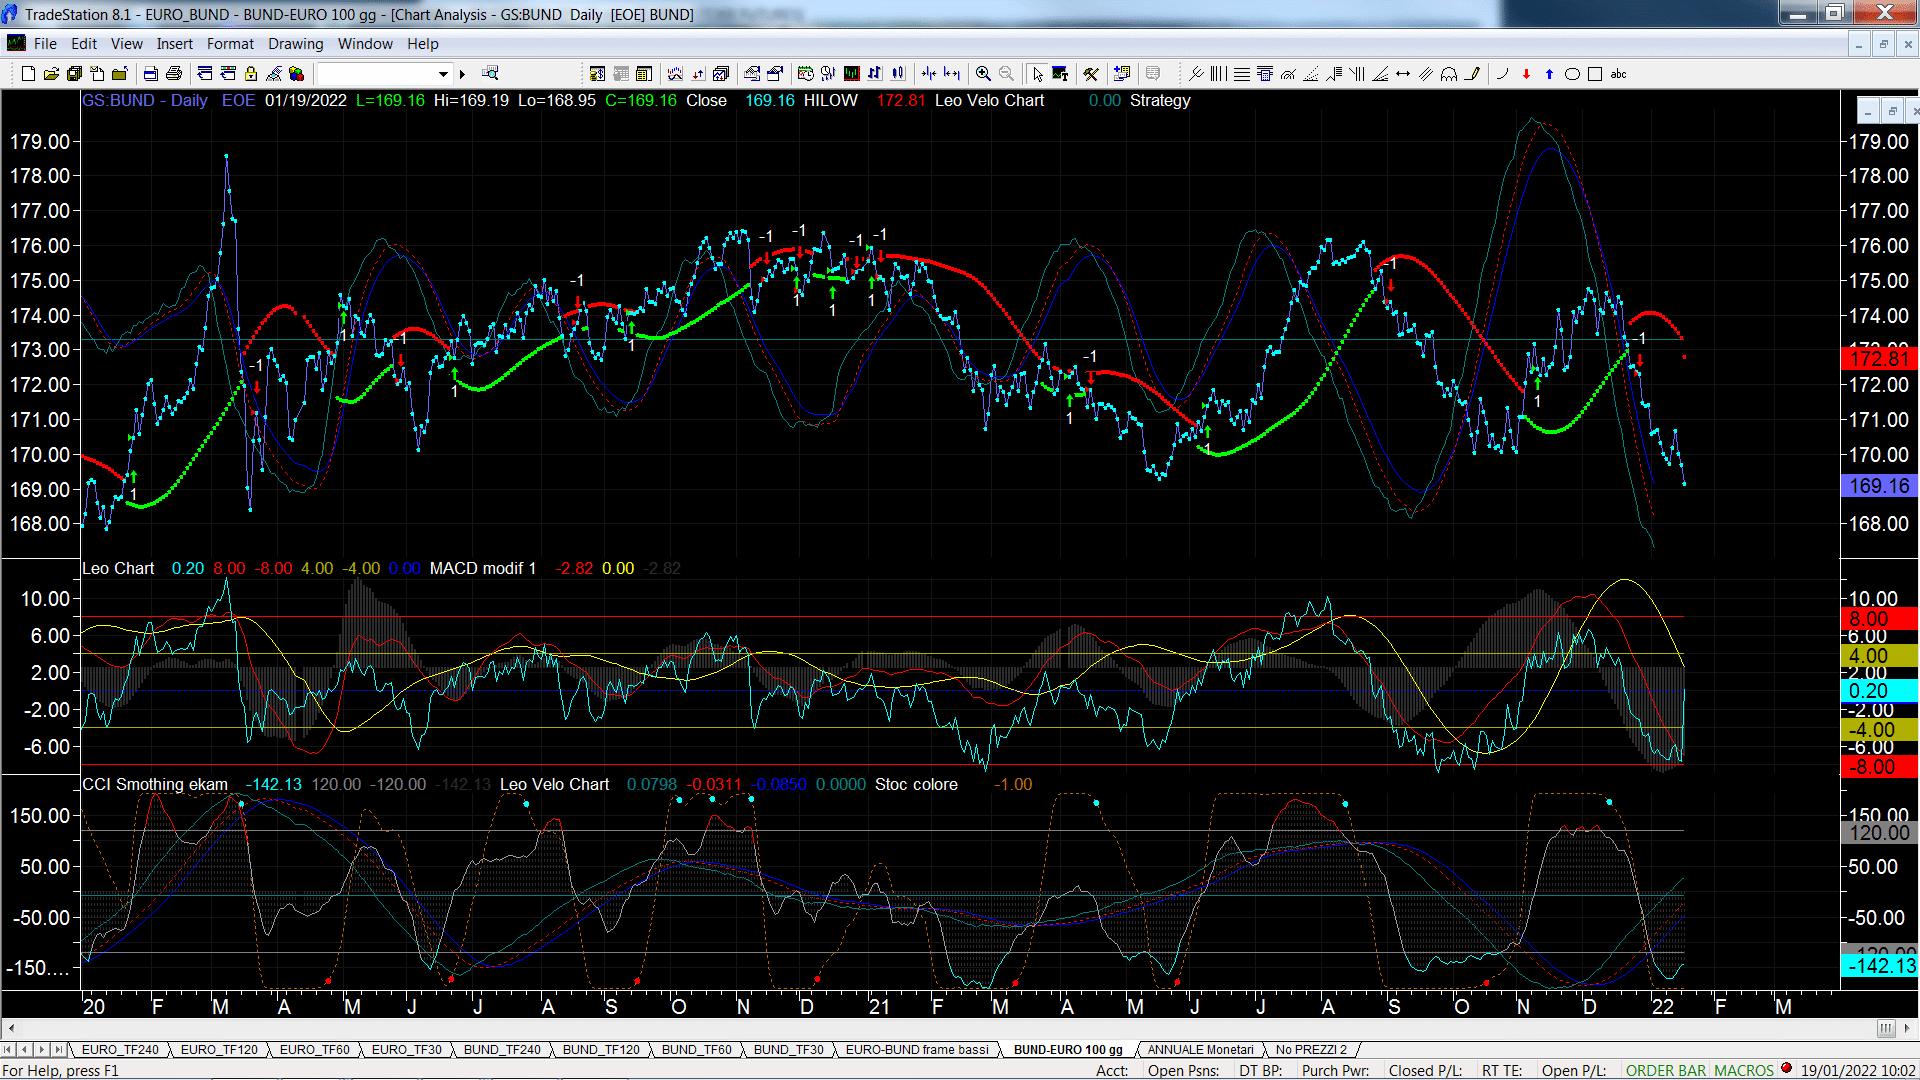Click inside the symbol entry field
This screenshot has height=1080, width=1920.
(x=376, y=73)
